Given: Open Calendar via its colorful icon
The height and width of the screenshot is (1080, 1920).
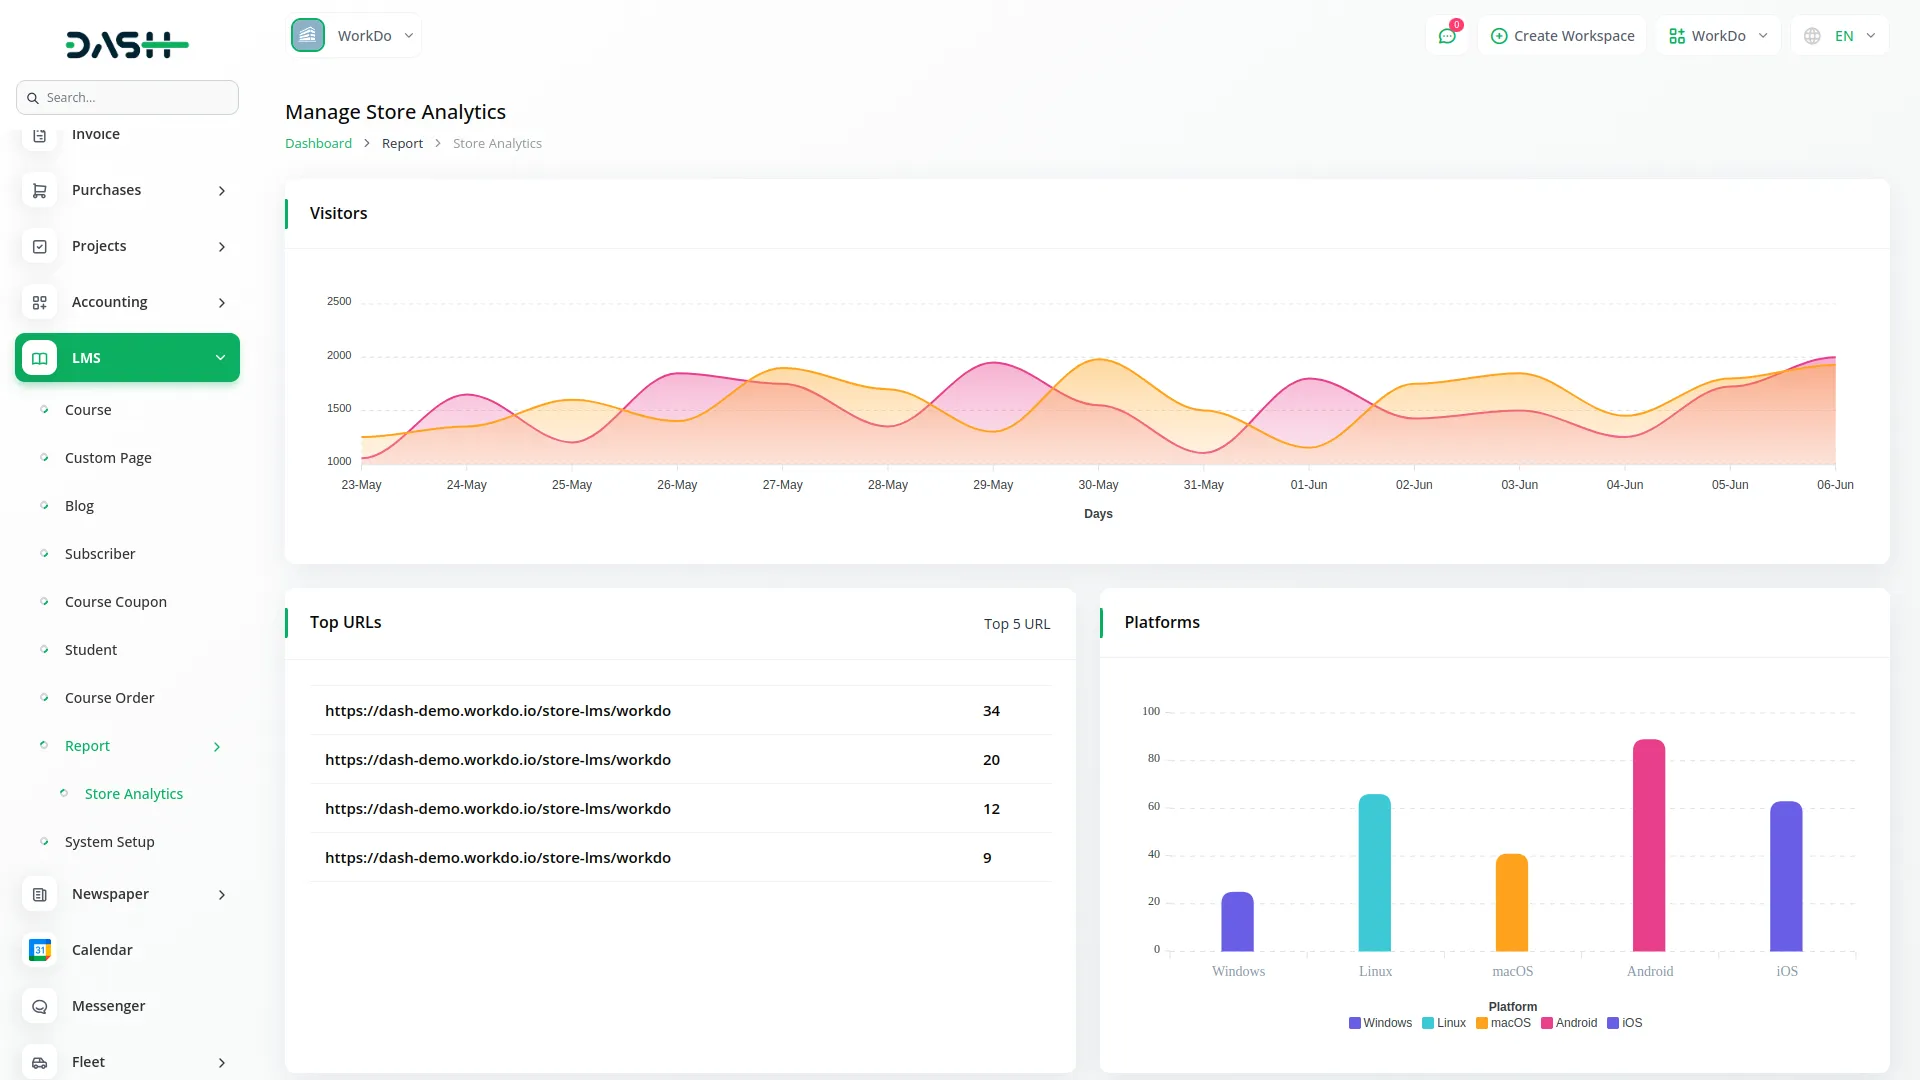Looking at the screenshot, I should 39,950.
